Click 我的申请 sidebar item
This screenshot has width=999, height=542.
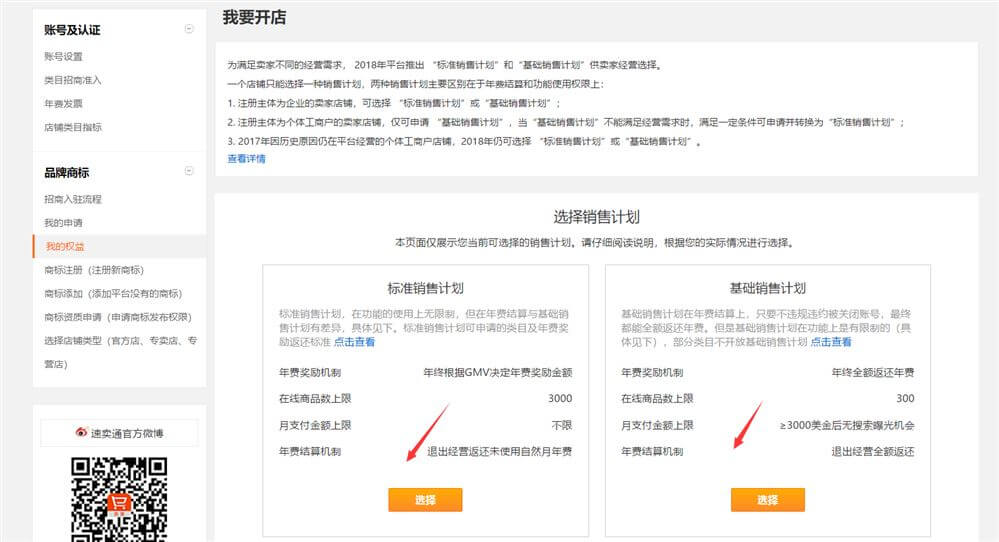coord(63,222)
